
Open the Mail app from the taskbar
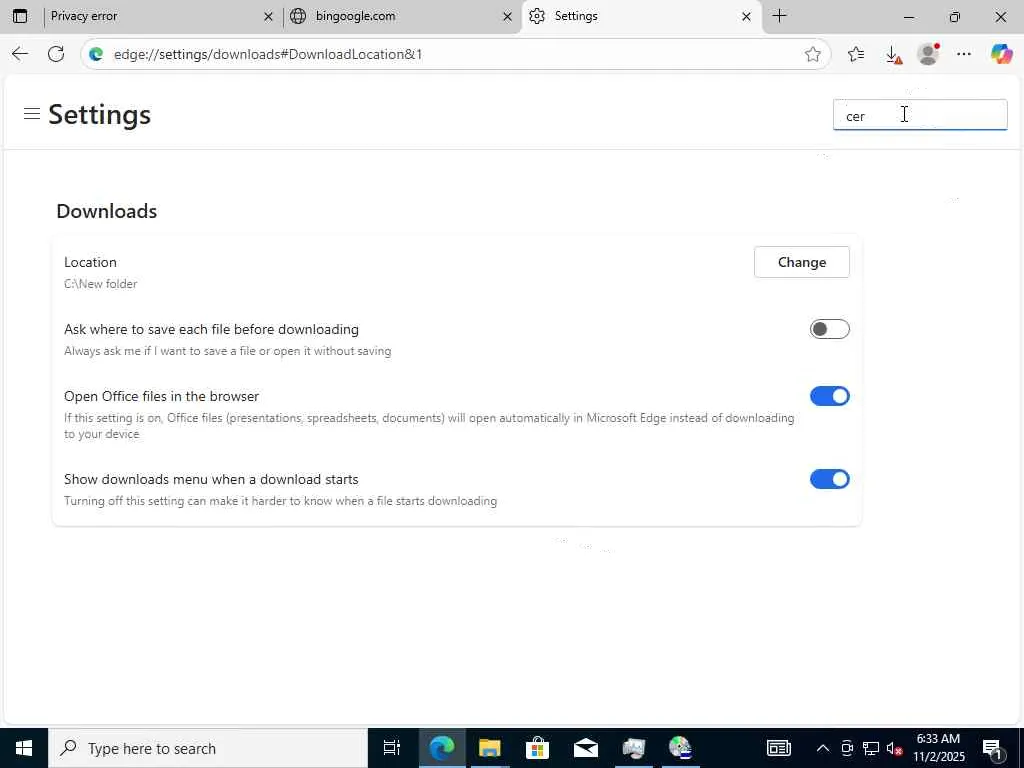586,748
